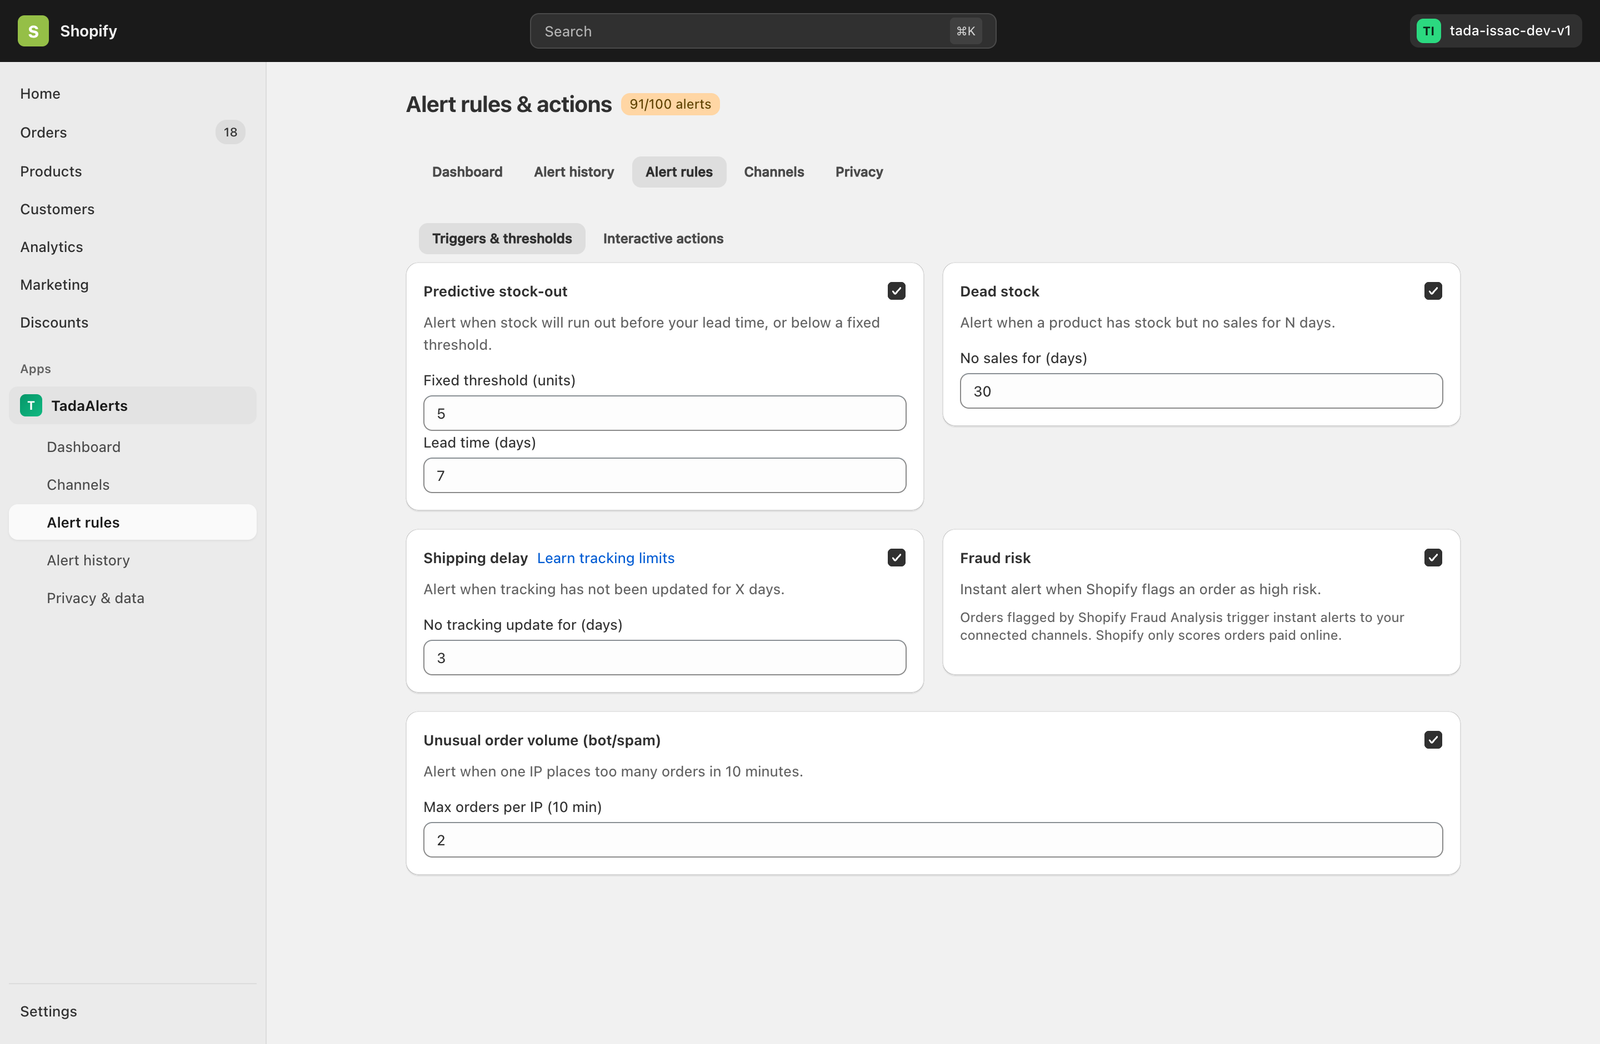1600x1044 pixels.
Task: Switch to Interactive actions sub-tab
Action: (x=663, y=238)
